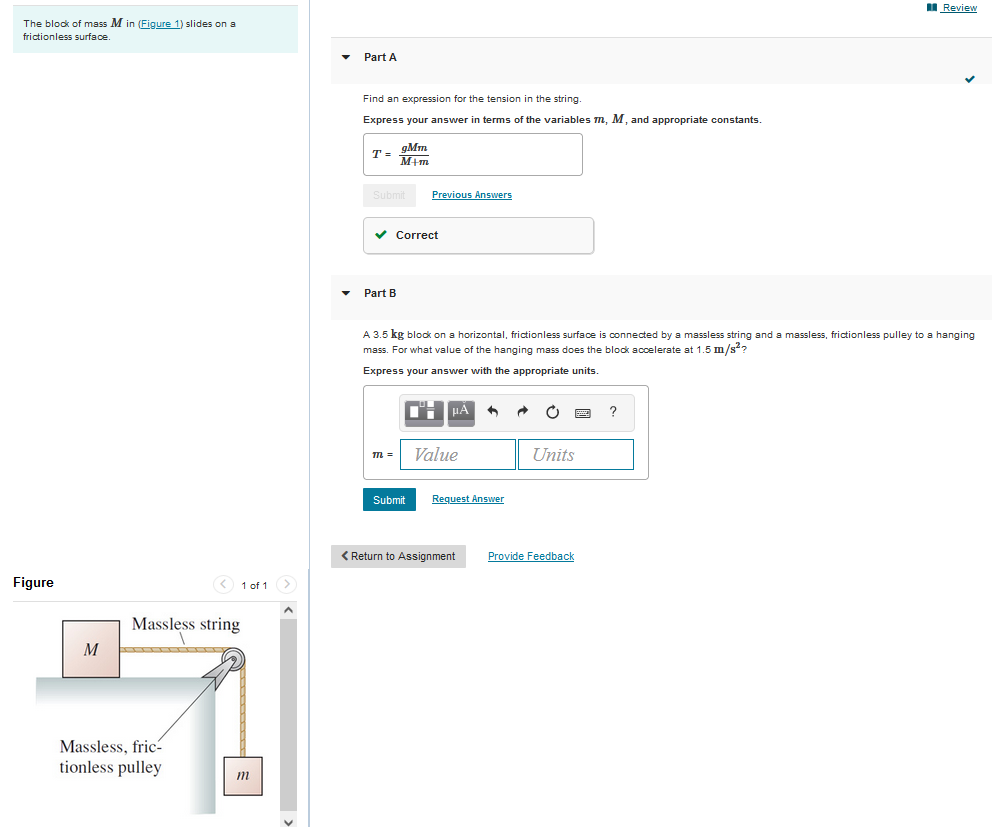Select the equation template icon
This screenshot has height=827, width=1001.
pyautogui.click(x=422, y=411)
